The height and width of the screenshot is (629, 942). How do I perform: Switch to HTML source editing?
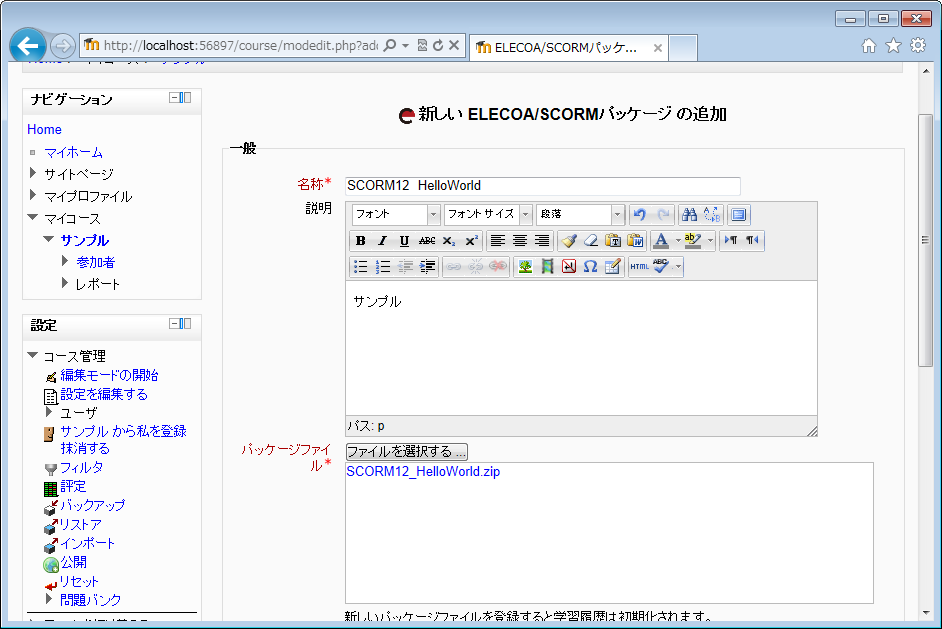639,267
